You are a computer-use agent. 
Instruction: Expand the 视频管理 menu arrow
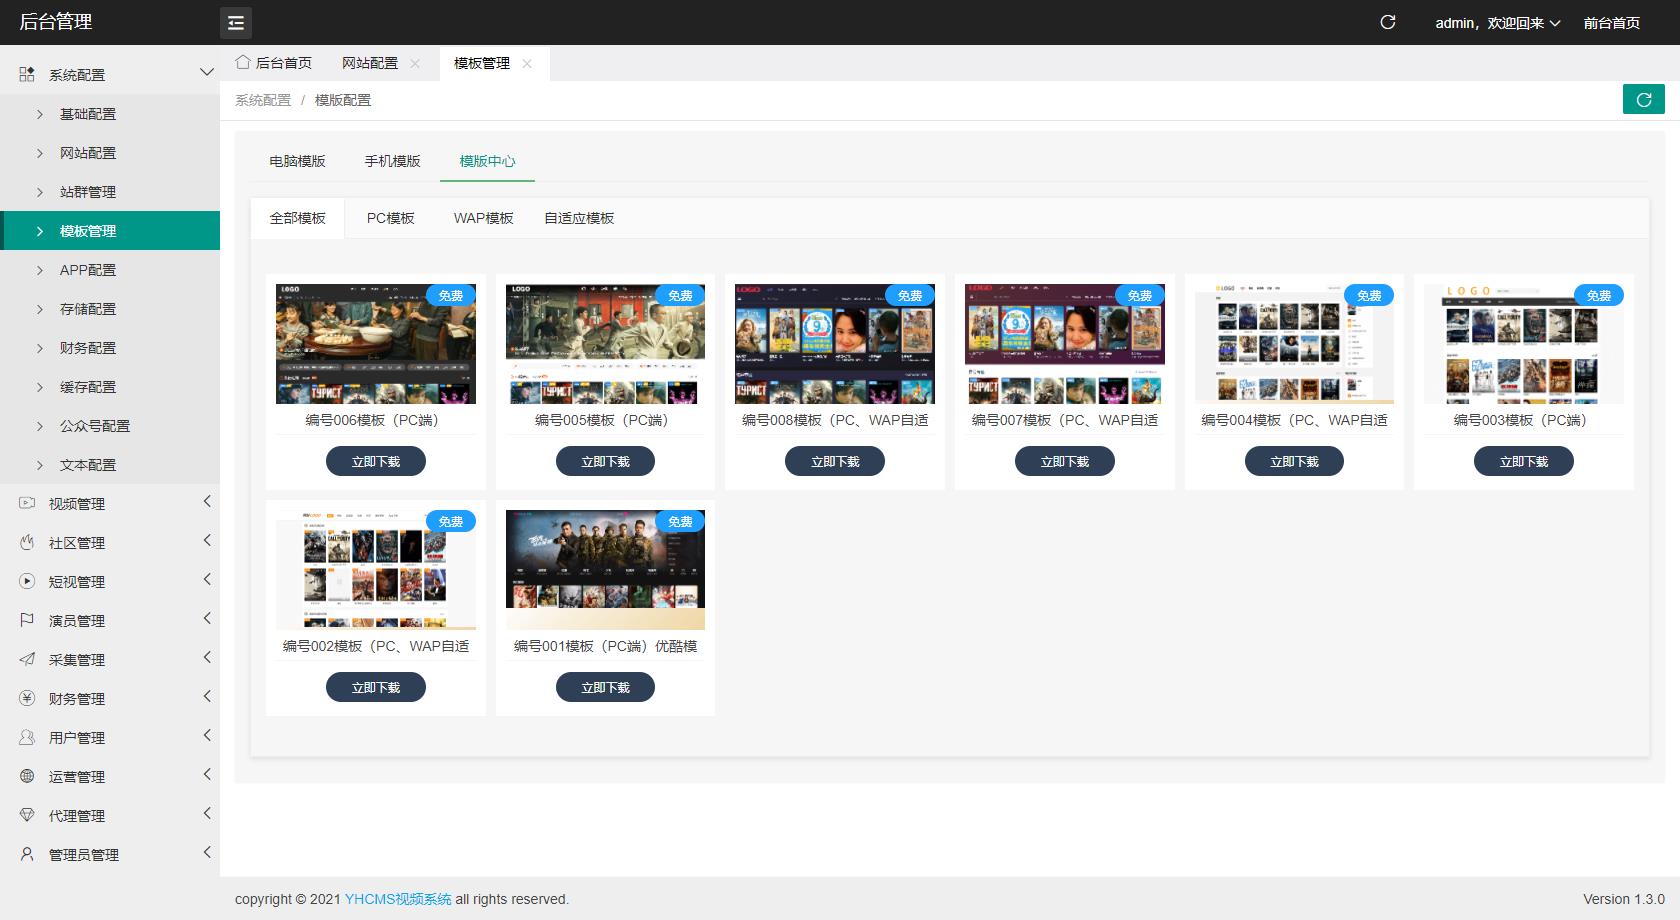[x=207, y=501]
